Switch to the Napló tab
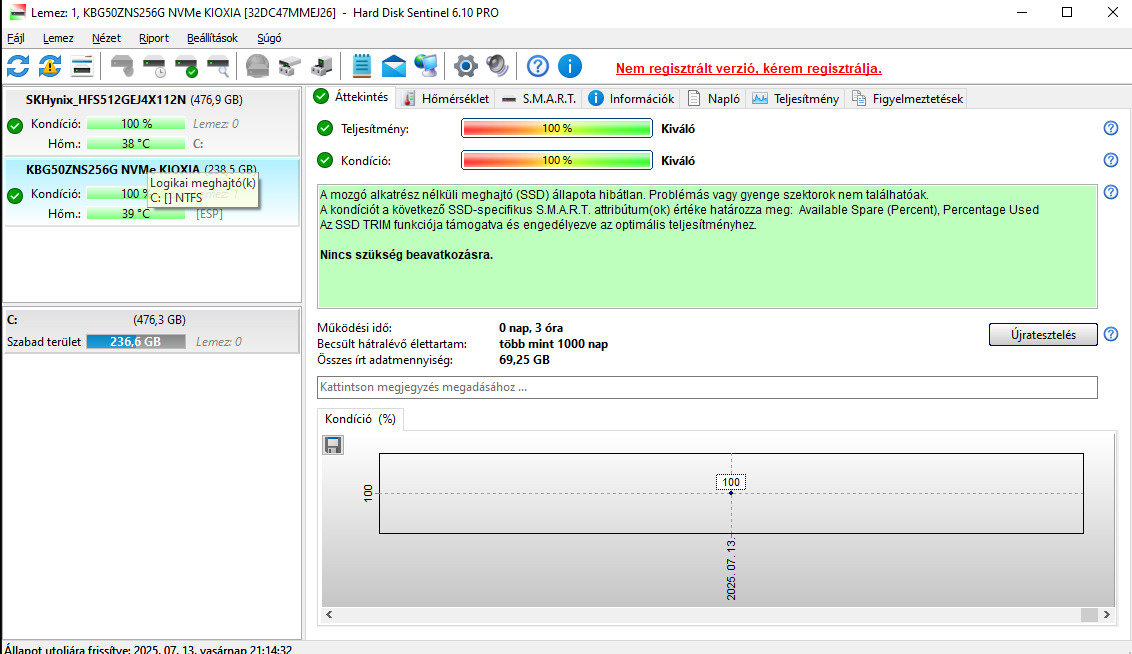This screenshot has width=1132, height=654. [714, 99]
